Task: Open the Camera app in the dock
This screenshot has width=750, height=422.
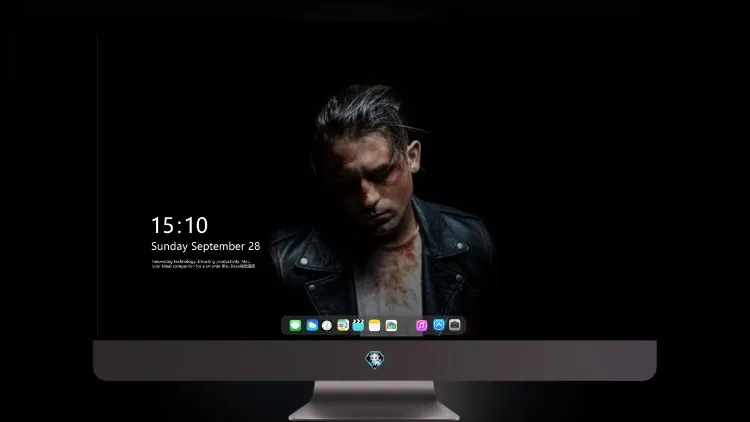Action: [x=455, y=325]
